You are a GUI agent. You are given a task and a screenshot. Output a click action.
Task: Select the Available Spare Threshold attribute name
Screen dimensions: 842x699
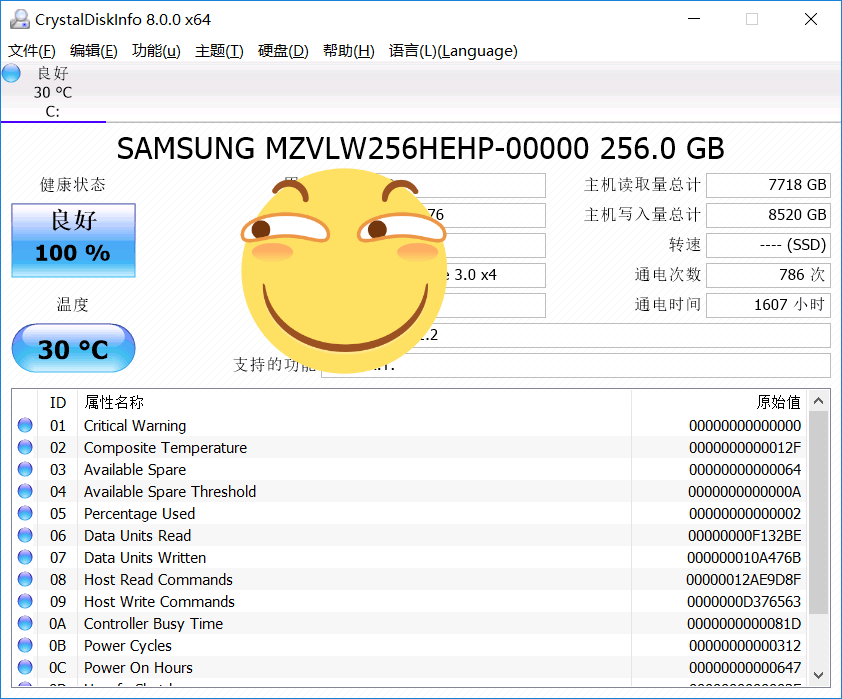point(170,492)
